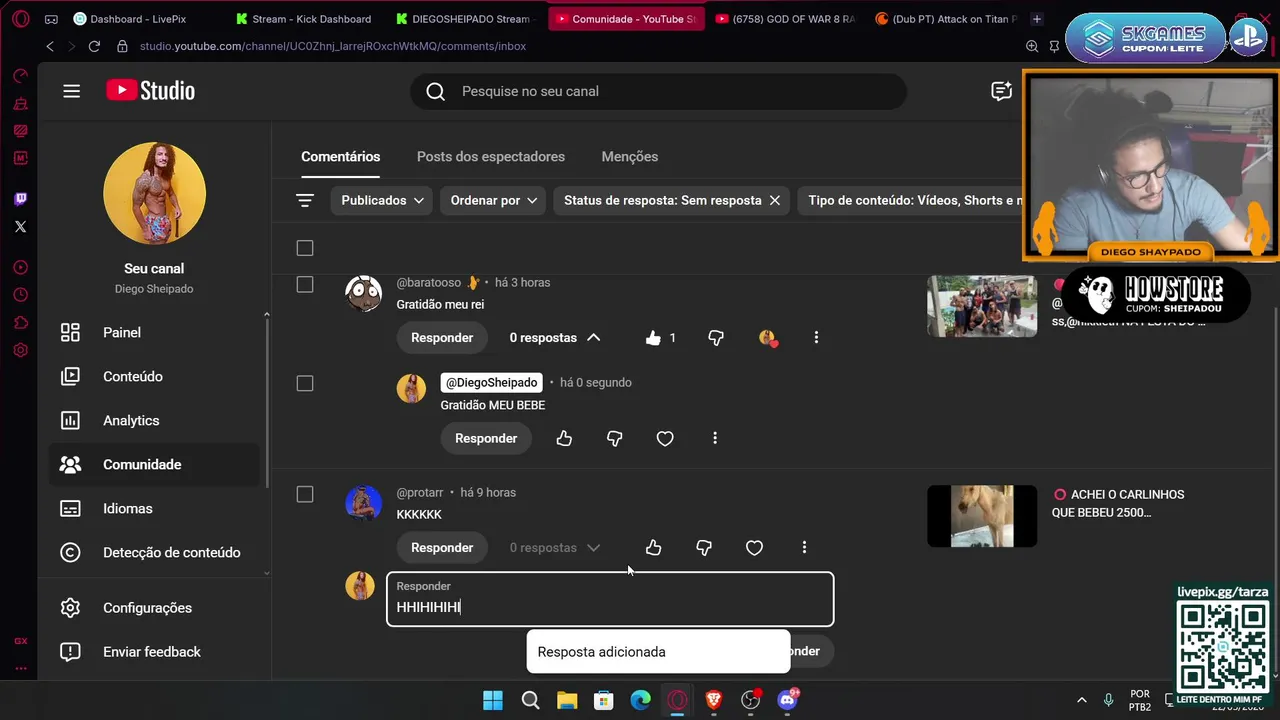The image size is (1280, 720).
Task: Open Discord from the taskbar
Action: 787,700
